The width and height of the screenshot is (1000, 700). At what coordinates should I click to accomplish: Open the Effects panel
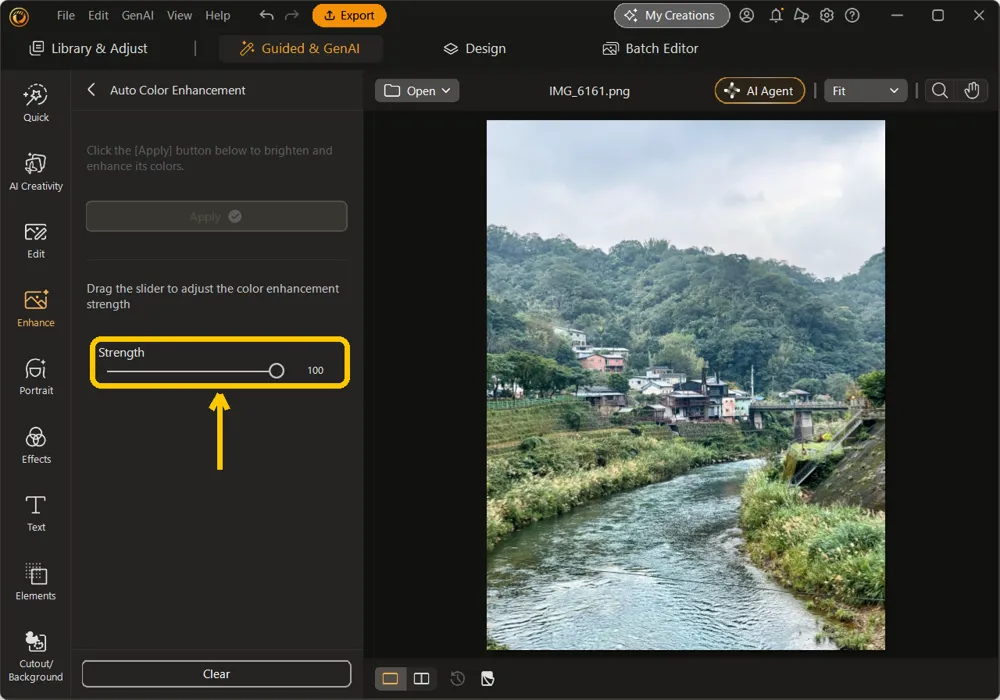36,446
